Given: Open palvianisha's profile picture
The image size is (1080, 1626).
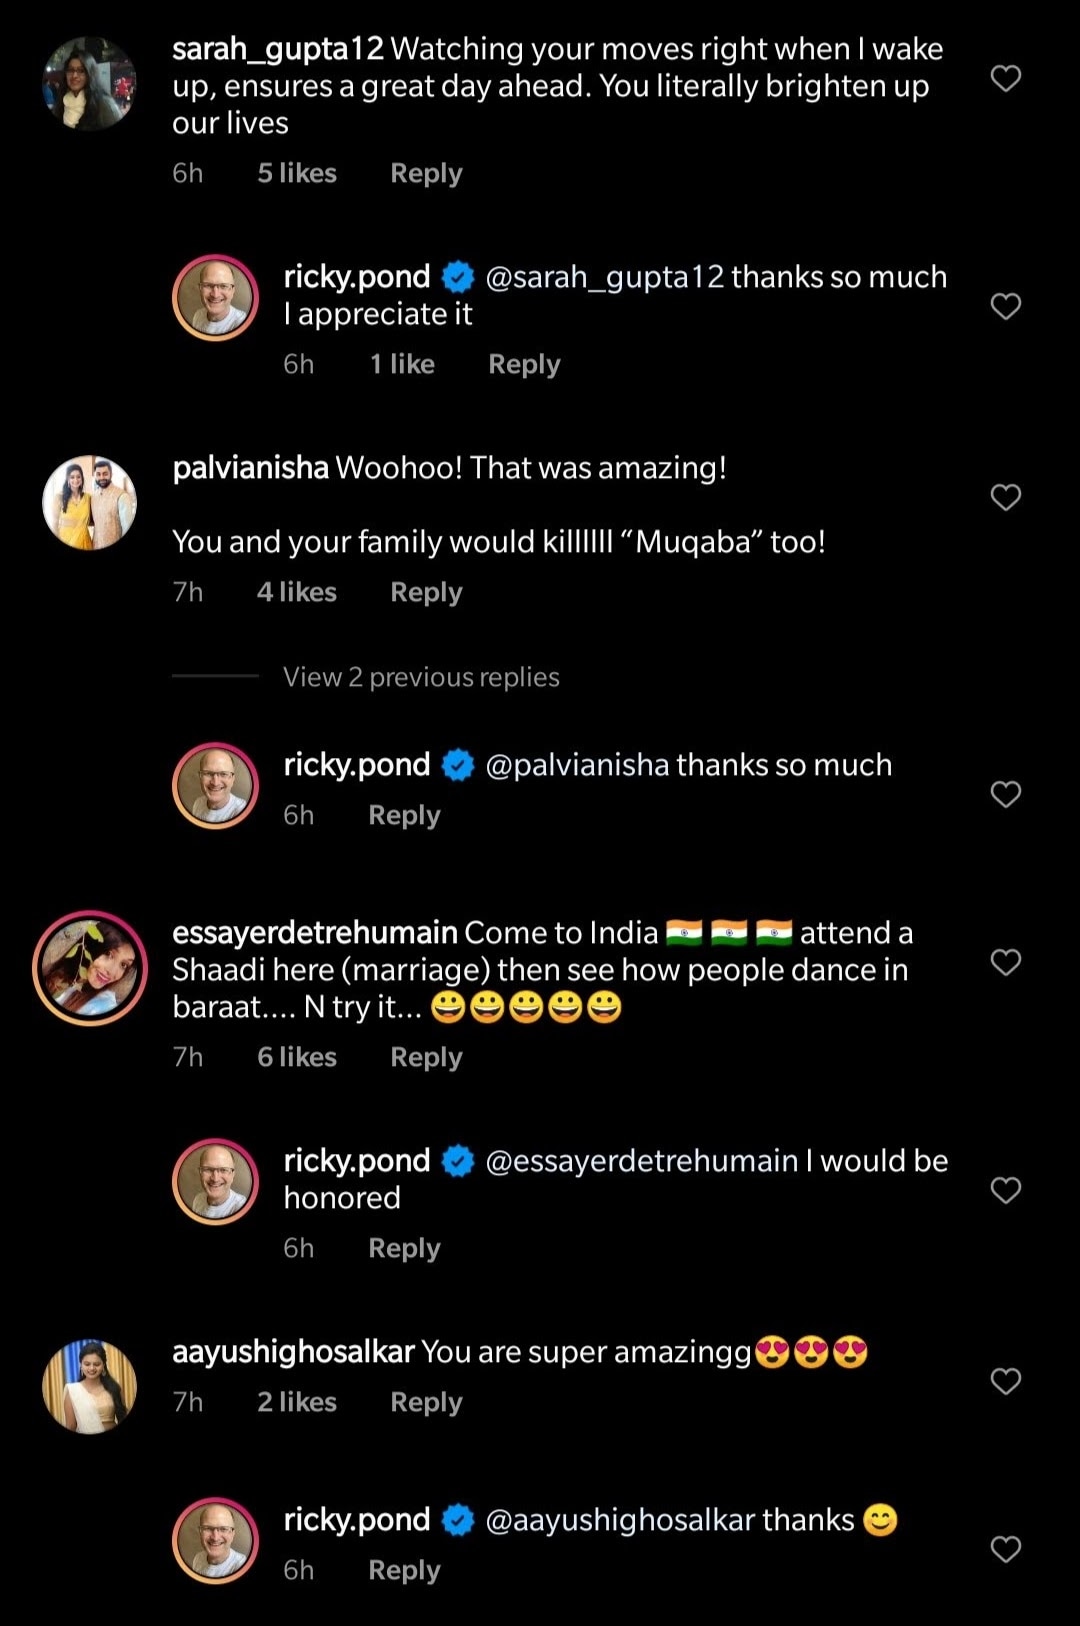Looking at the screenshot, I should point(89,502).
